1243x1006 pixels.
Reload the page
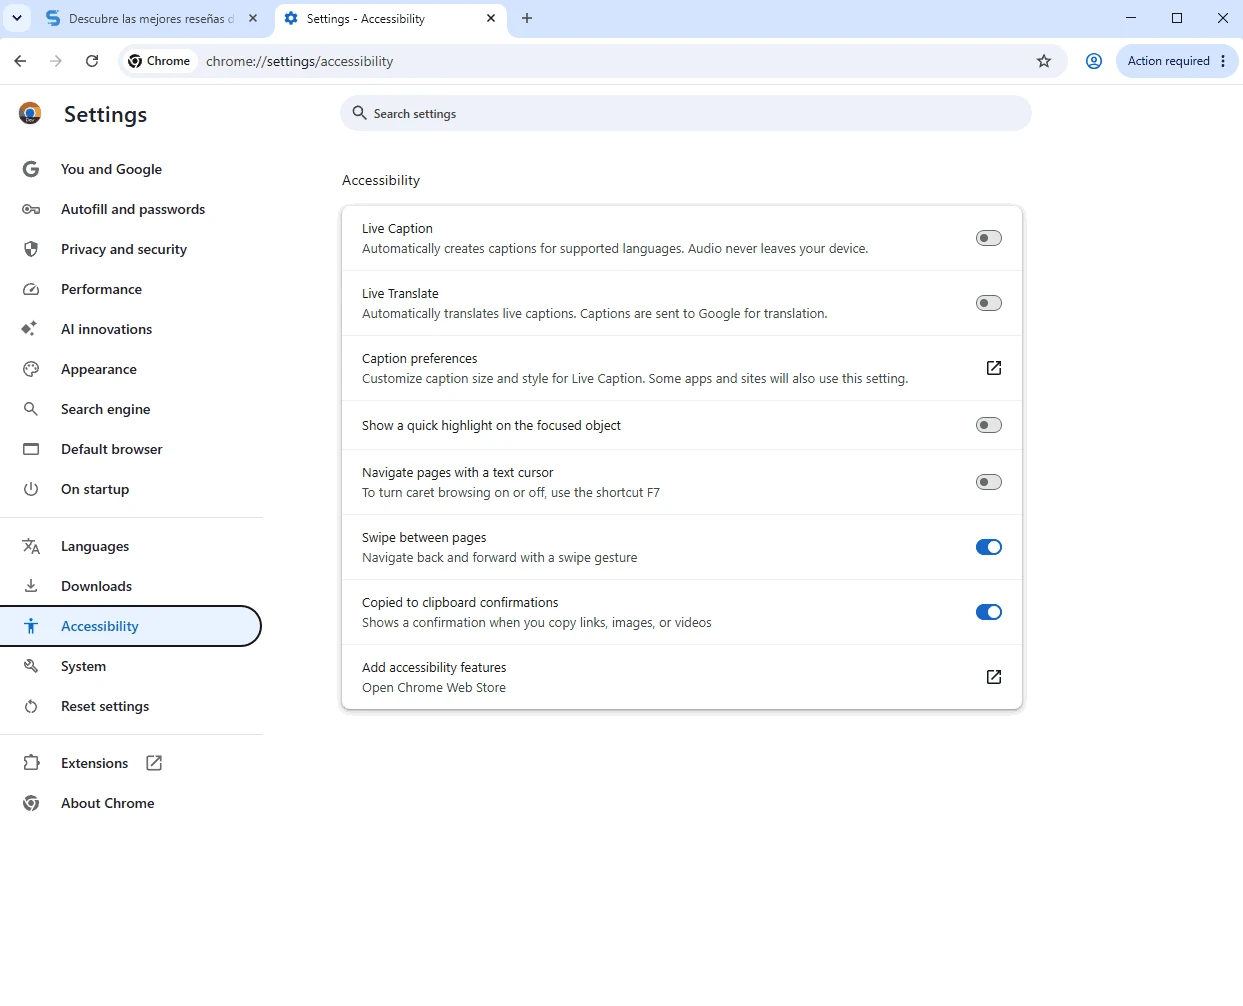92,61
